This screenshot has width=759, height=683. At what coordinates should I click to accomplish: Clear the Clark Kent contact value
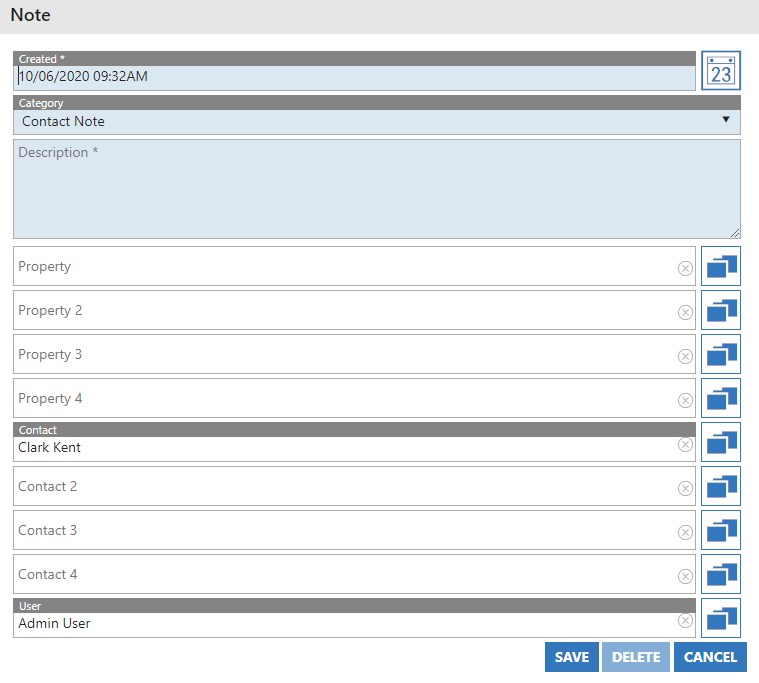coord(685,444)
